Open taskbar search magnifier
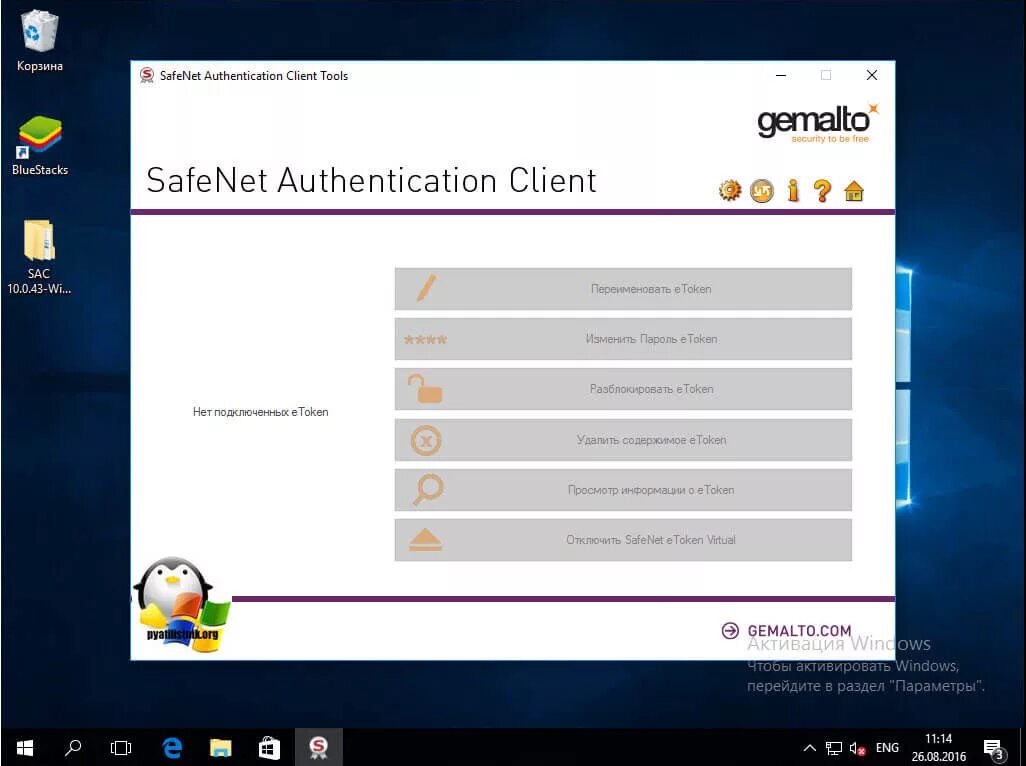The image size is (1026, 766). [73, 747]
